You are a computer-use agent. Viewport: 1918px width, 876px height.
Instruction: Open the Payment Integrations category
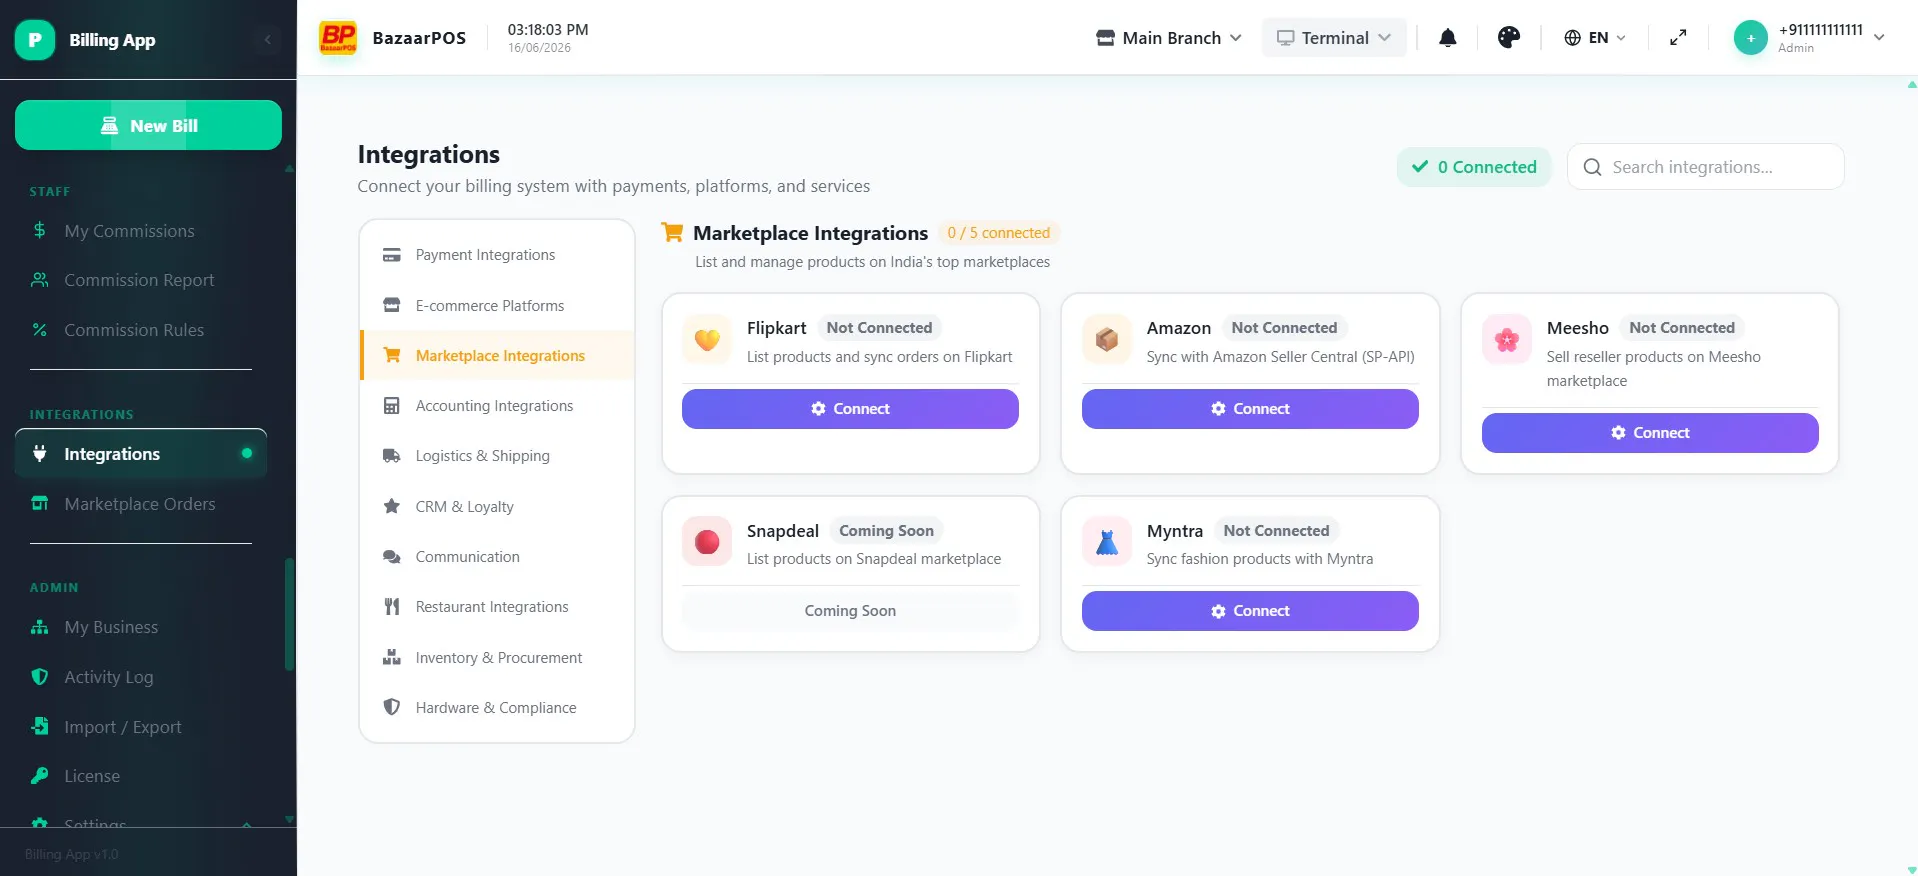click(x=497, y=255)
